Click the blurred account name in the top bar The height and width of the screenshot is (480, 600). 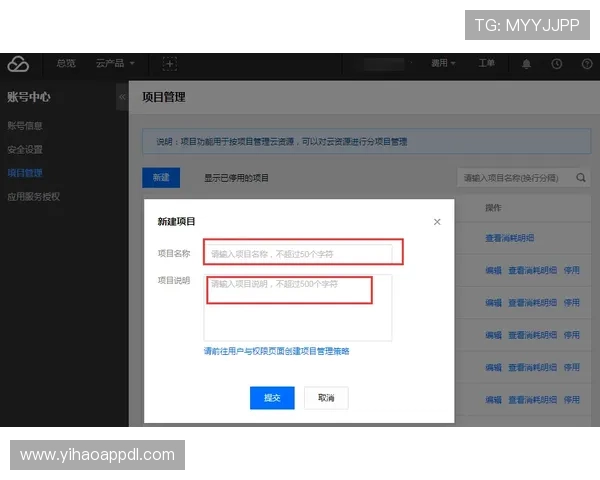(x=384, y=64)
